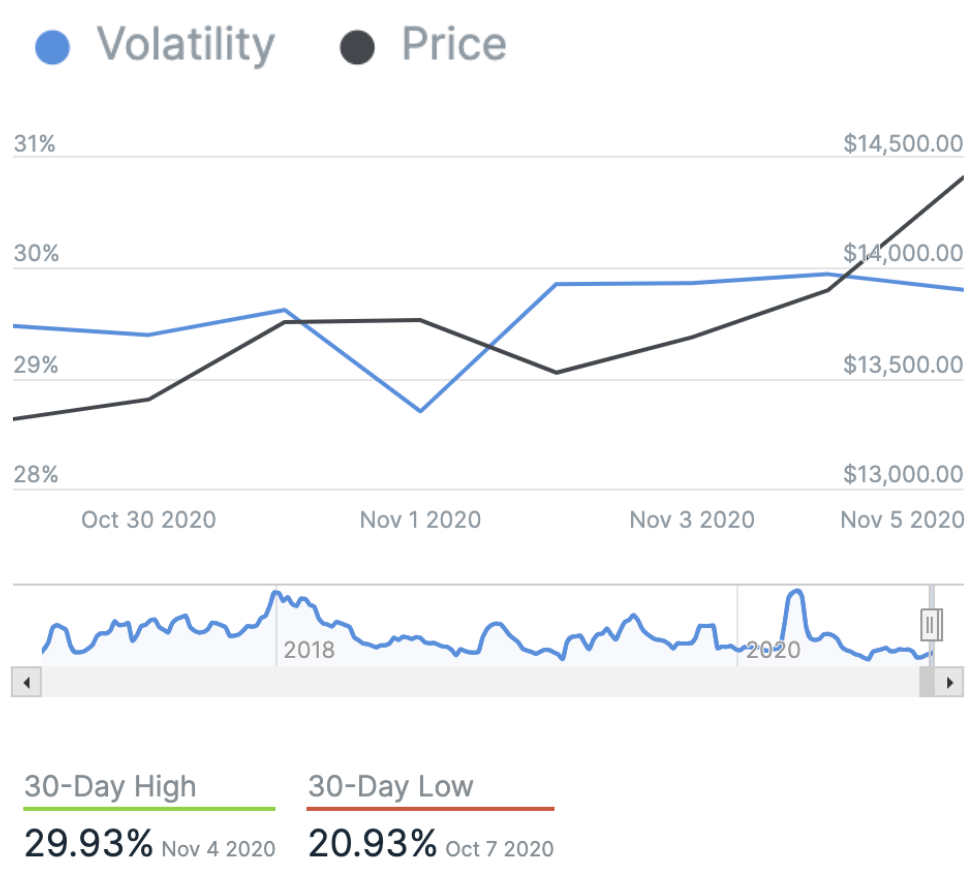Click the Nov 1 2020 axis label
Screen dimensions: 980x870
420,520
